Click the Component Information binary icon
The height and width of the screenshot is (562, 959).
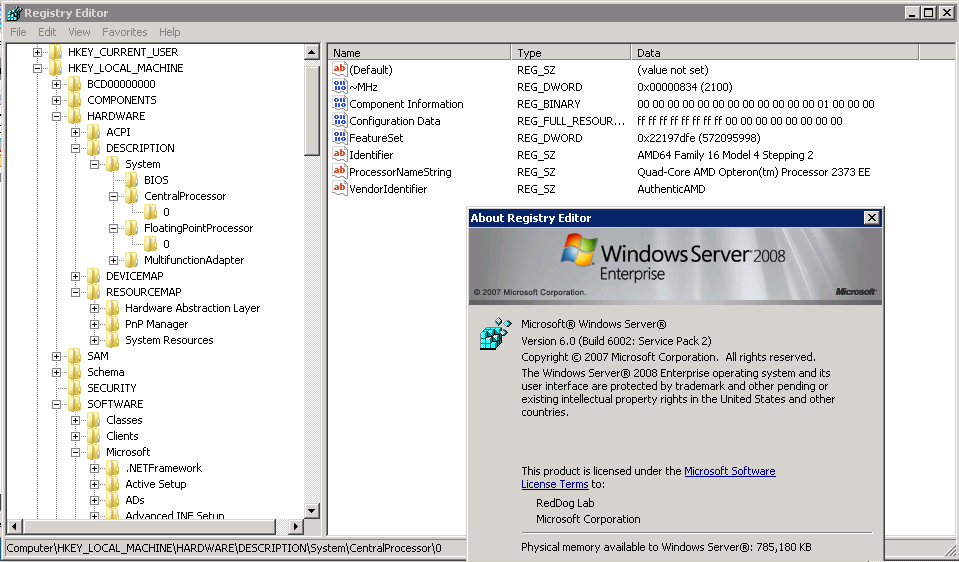click(340, 104)
